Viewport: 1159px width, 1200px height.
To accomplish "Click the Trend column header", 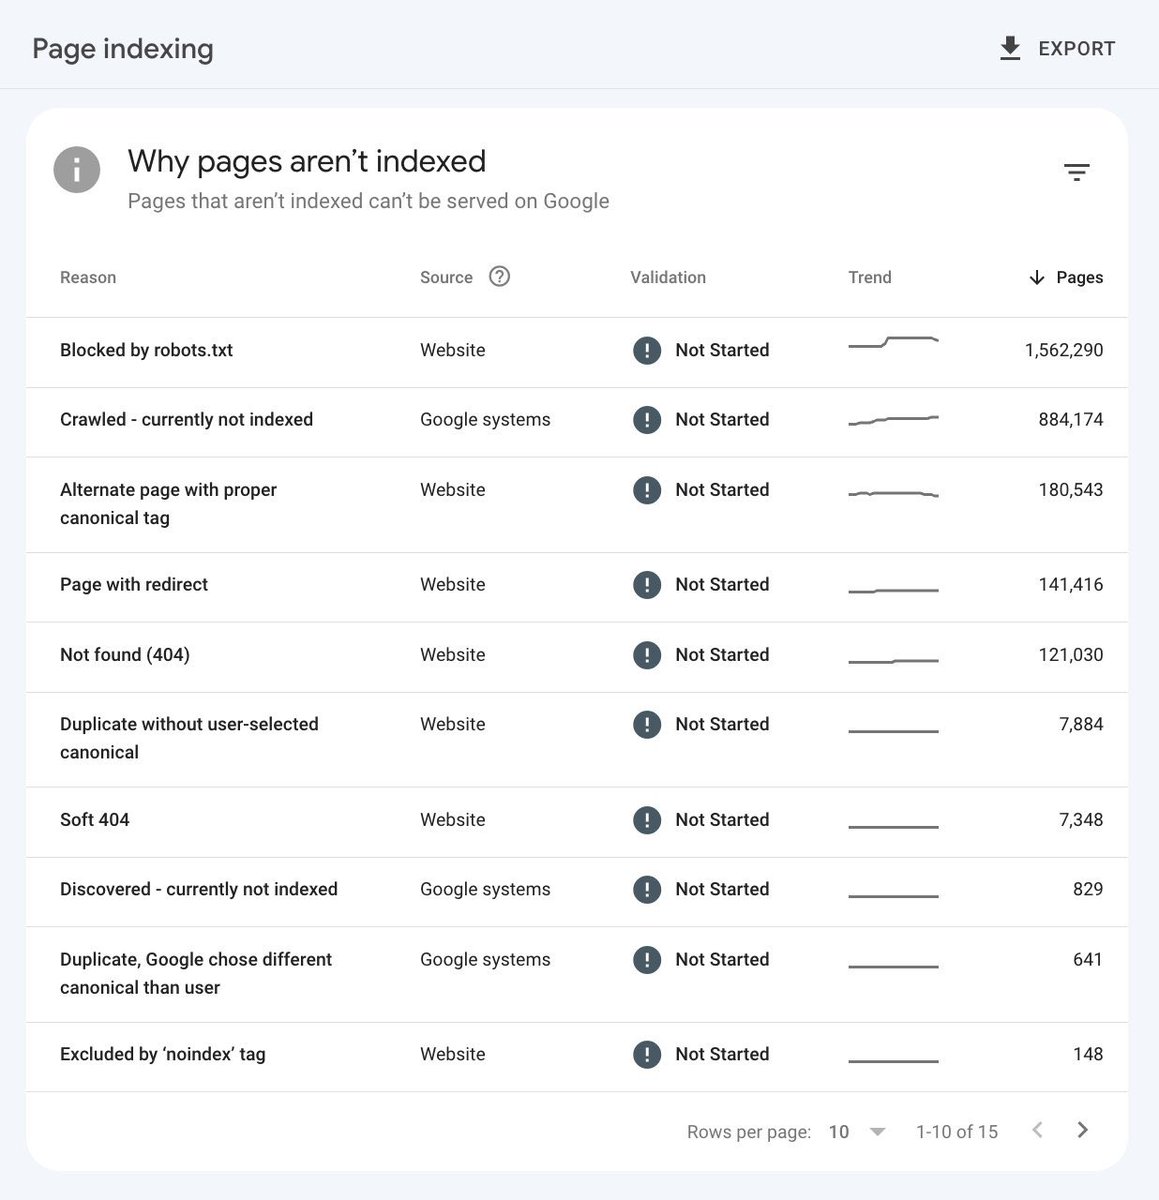I will coord(870,278).
